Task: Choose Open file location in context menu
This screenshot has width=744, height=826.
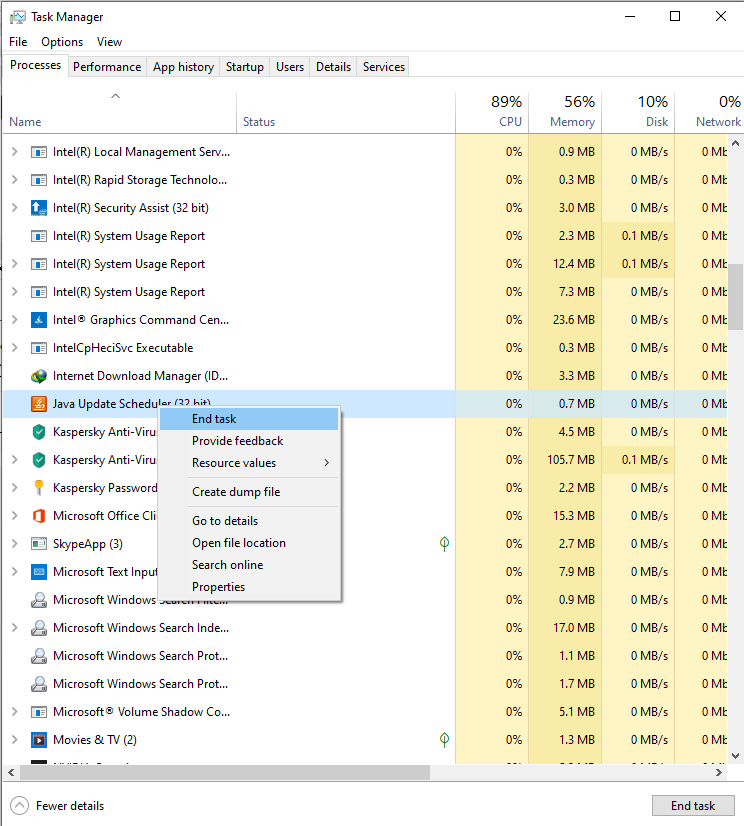Action: click(249, 543)
